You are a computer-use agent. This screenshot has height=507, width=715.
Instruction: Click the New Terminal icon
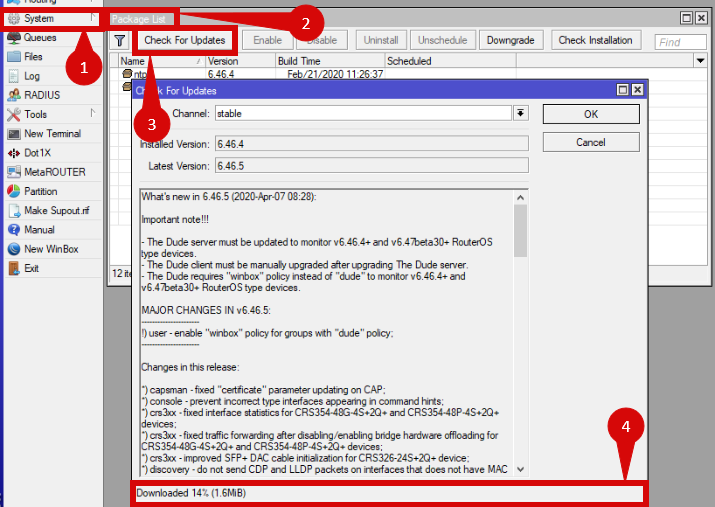[x=14, y=134]
